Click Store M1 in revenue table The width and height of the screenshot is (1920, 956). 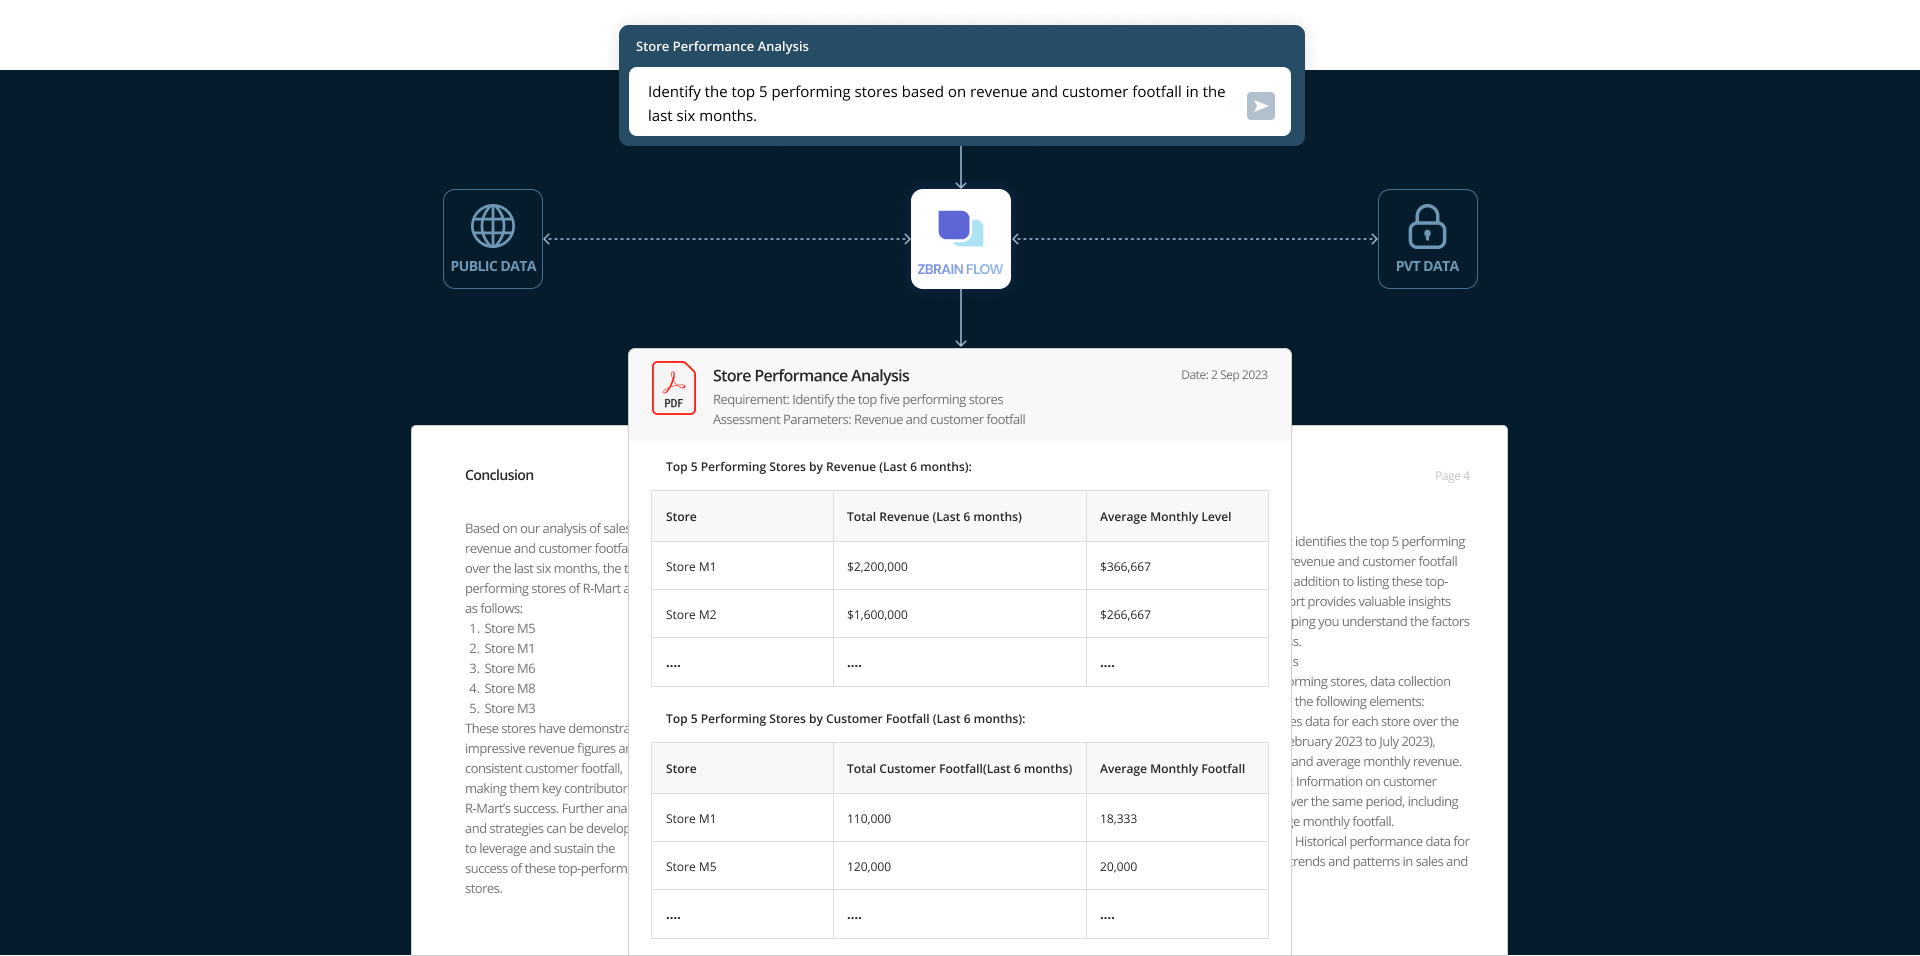pyautogui.click(x=691, y=567)
